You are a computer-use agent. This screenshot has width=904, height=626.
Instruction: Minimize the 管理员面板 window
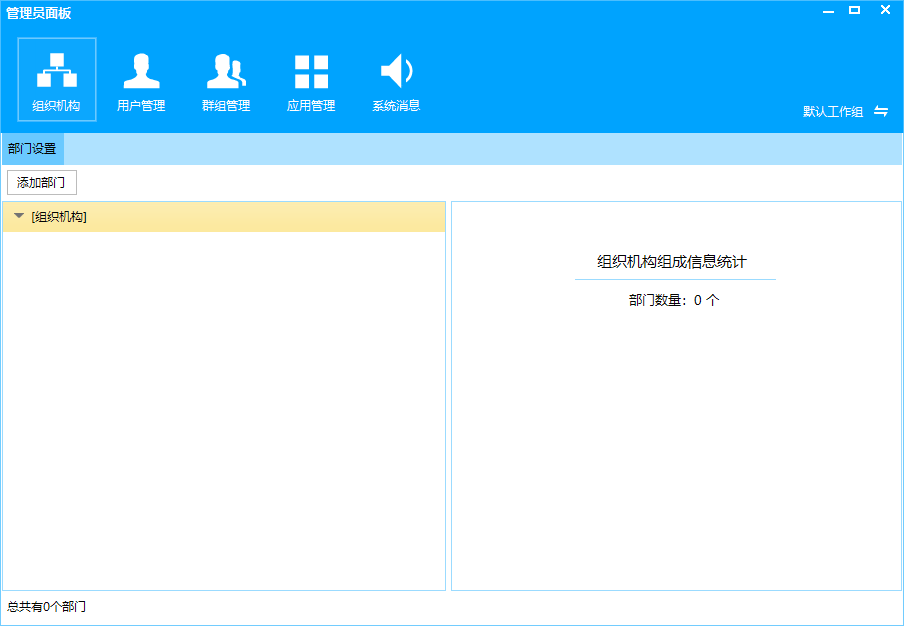coord(828,11)
